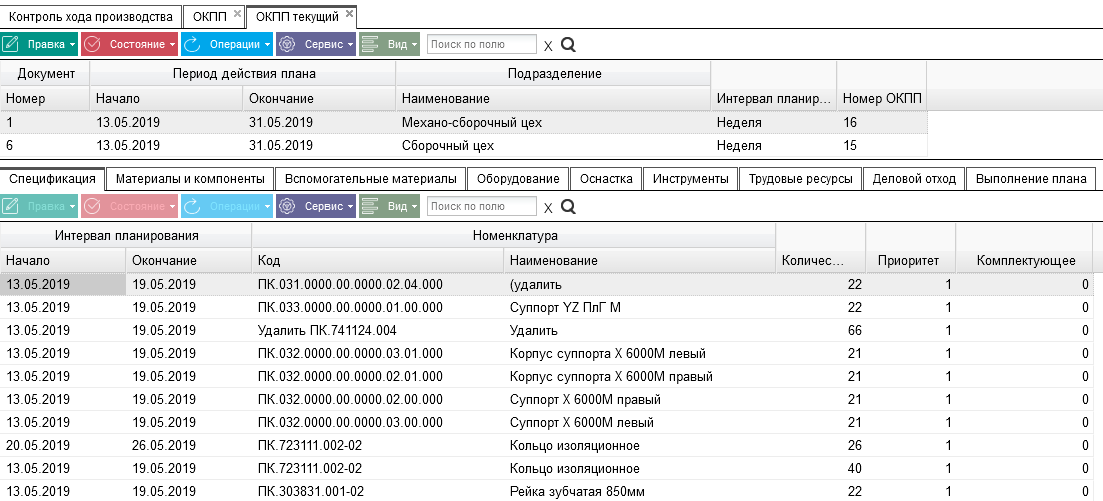Open the Оснастка tab
The height and width of the screenshot is (501, 1103).
(x=606, y=179)
